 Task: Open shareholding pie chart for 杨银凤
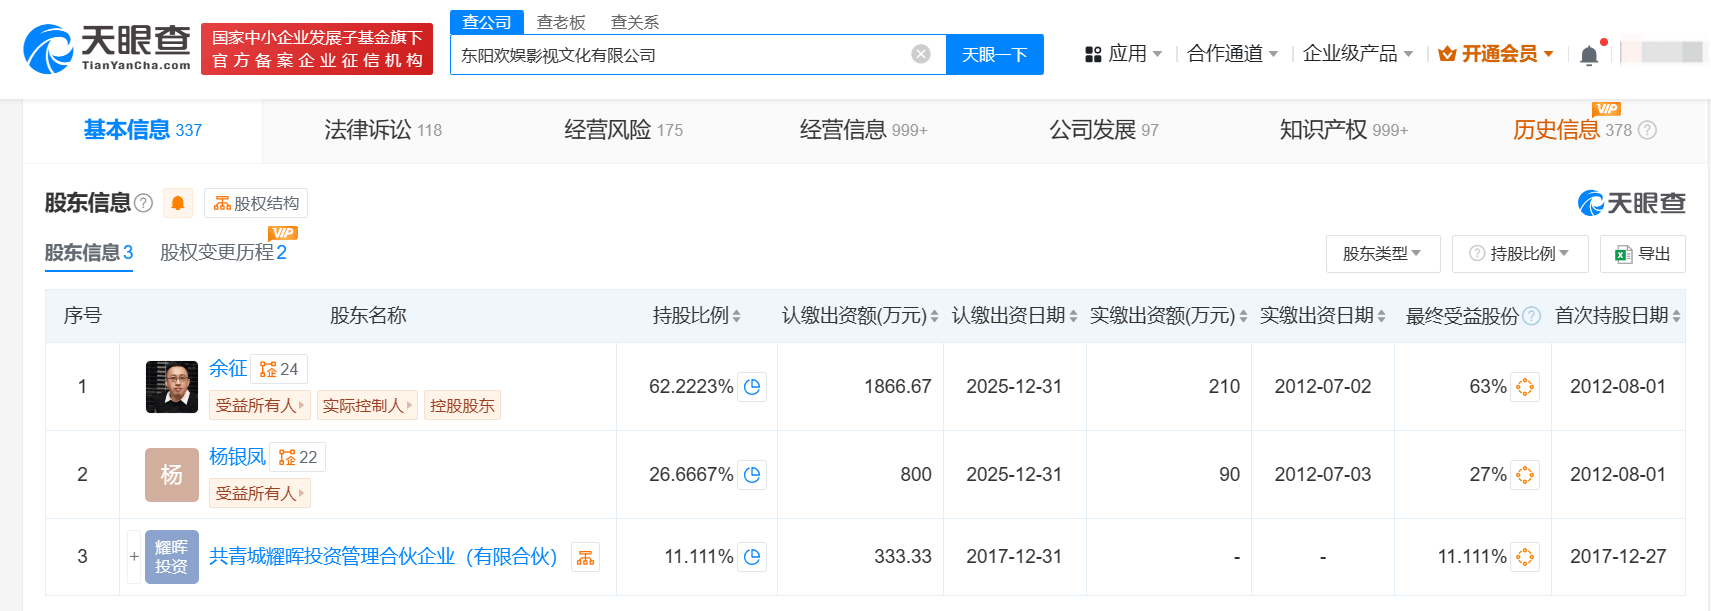click(753, 474)
